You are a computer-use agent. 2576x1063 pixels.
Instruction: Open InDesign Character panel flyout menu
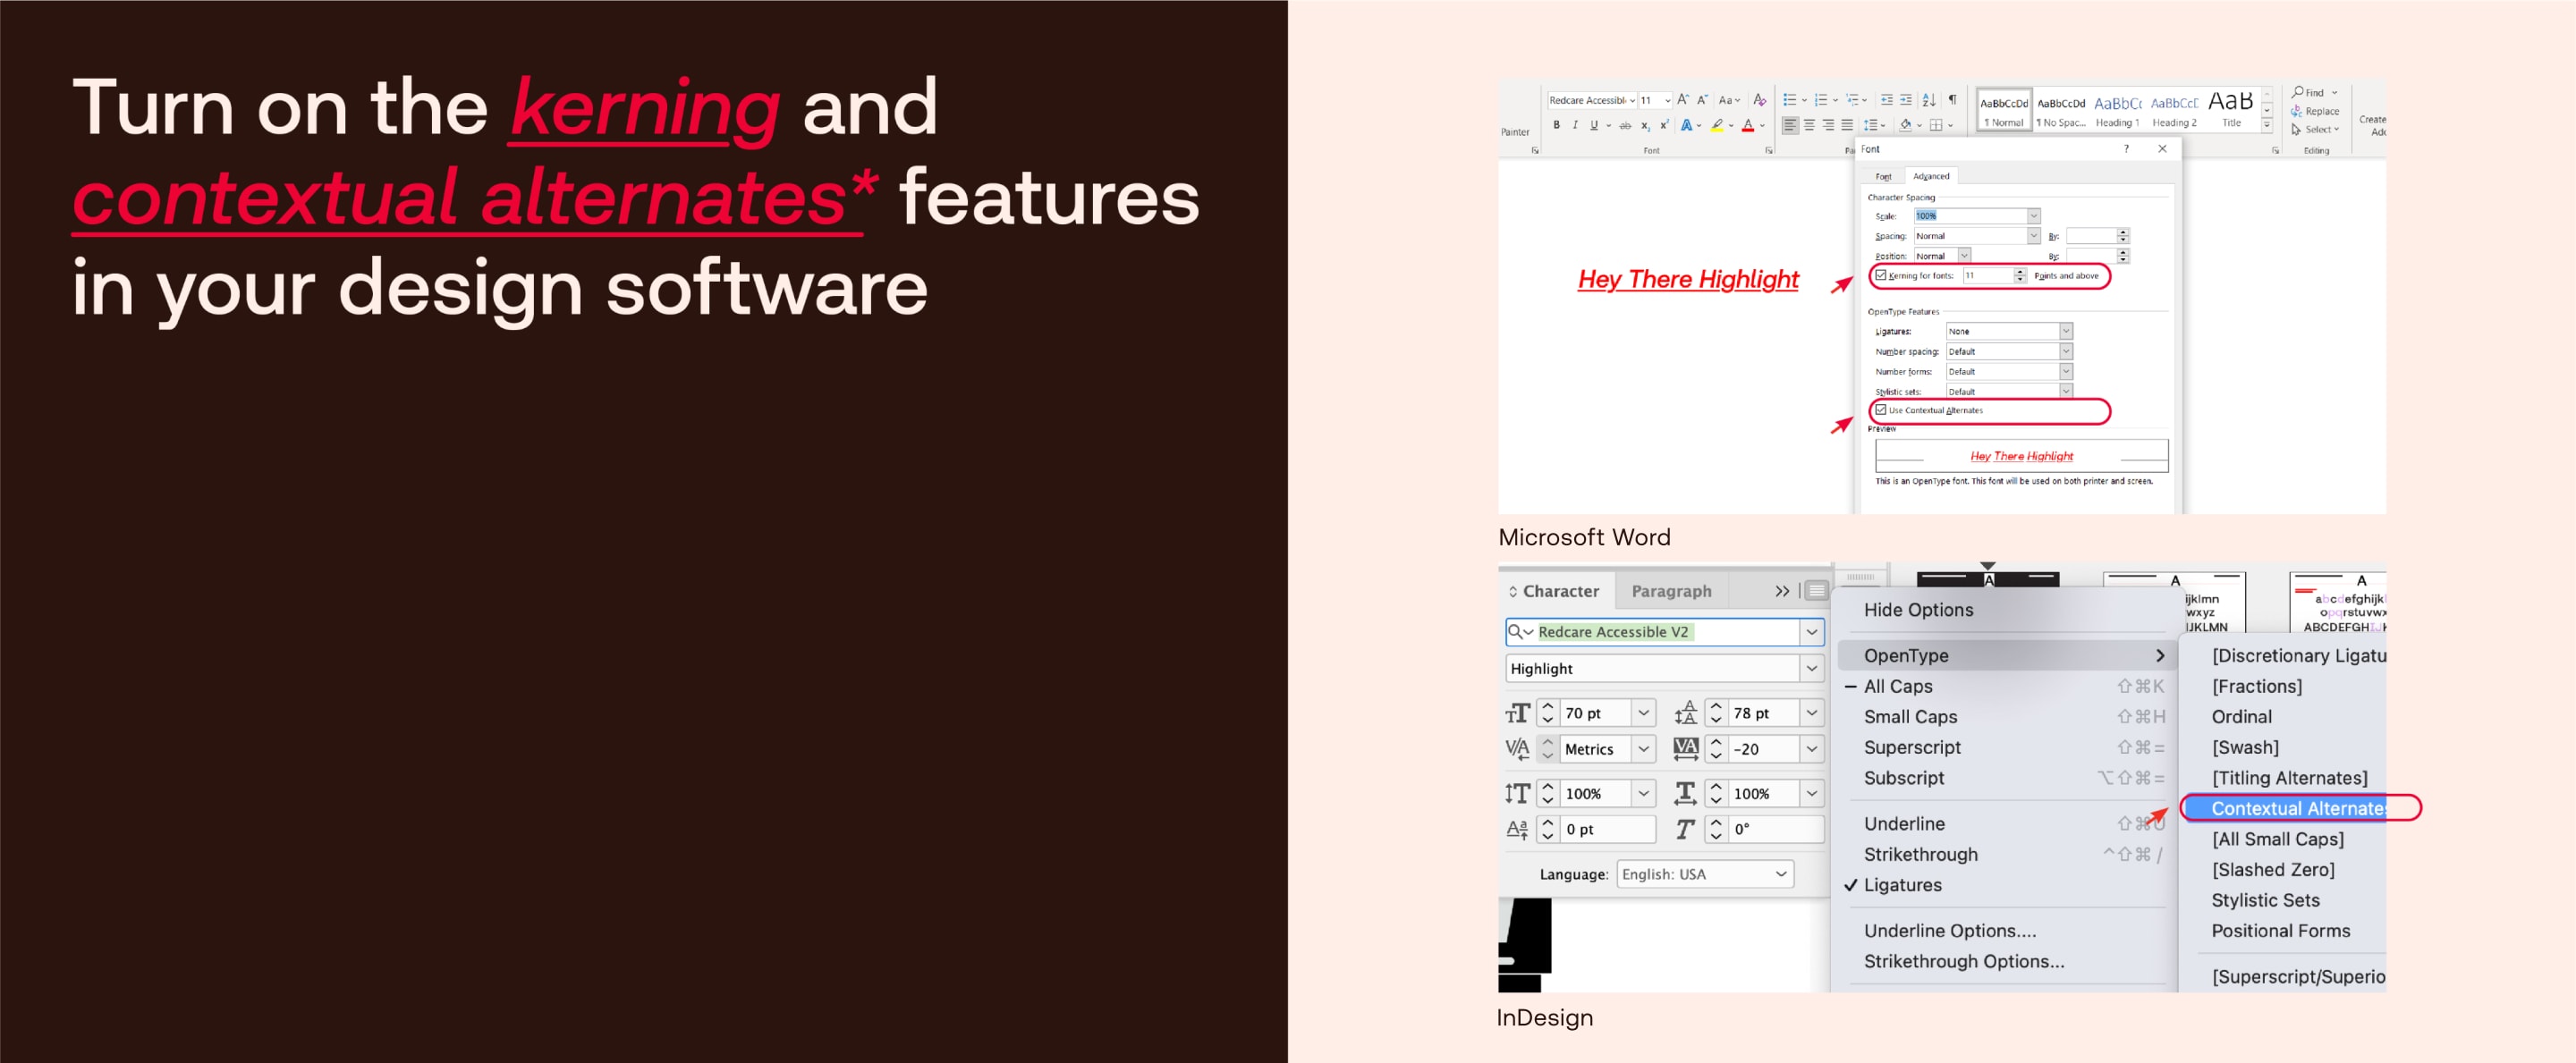pos(1817,590)
